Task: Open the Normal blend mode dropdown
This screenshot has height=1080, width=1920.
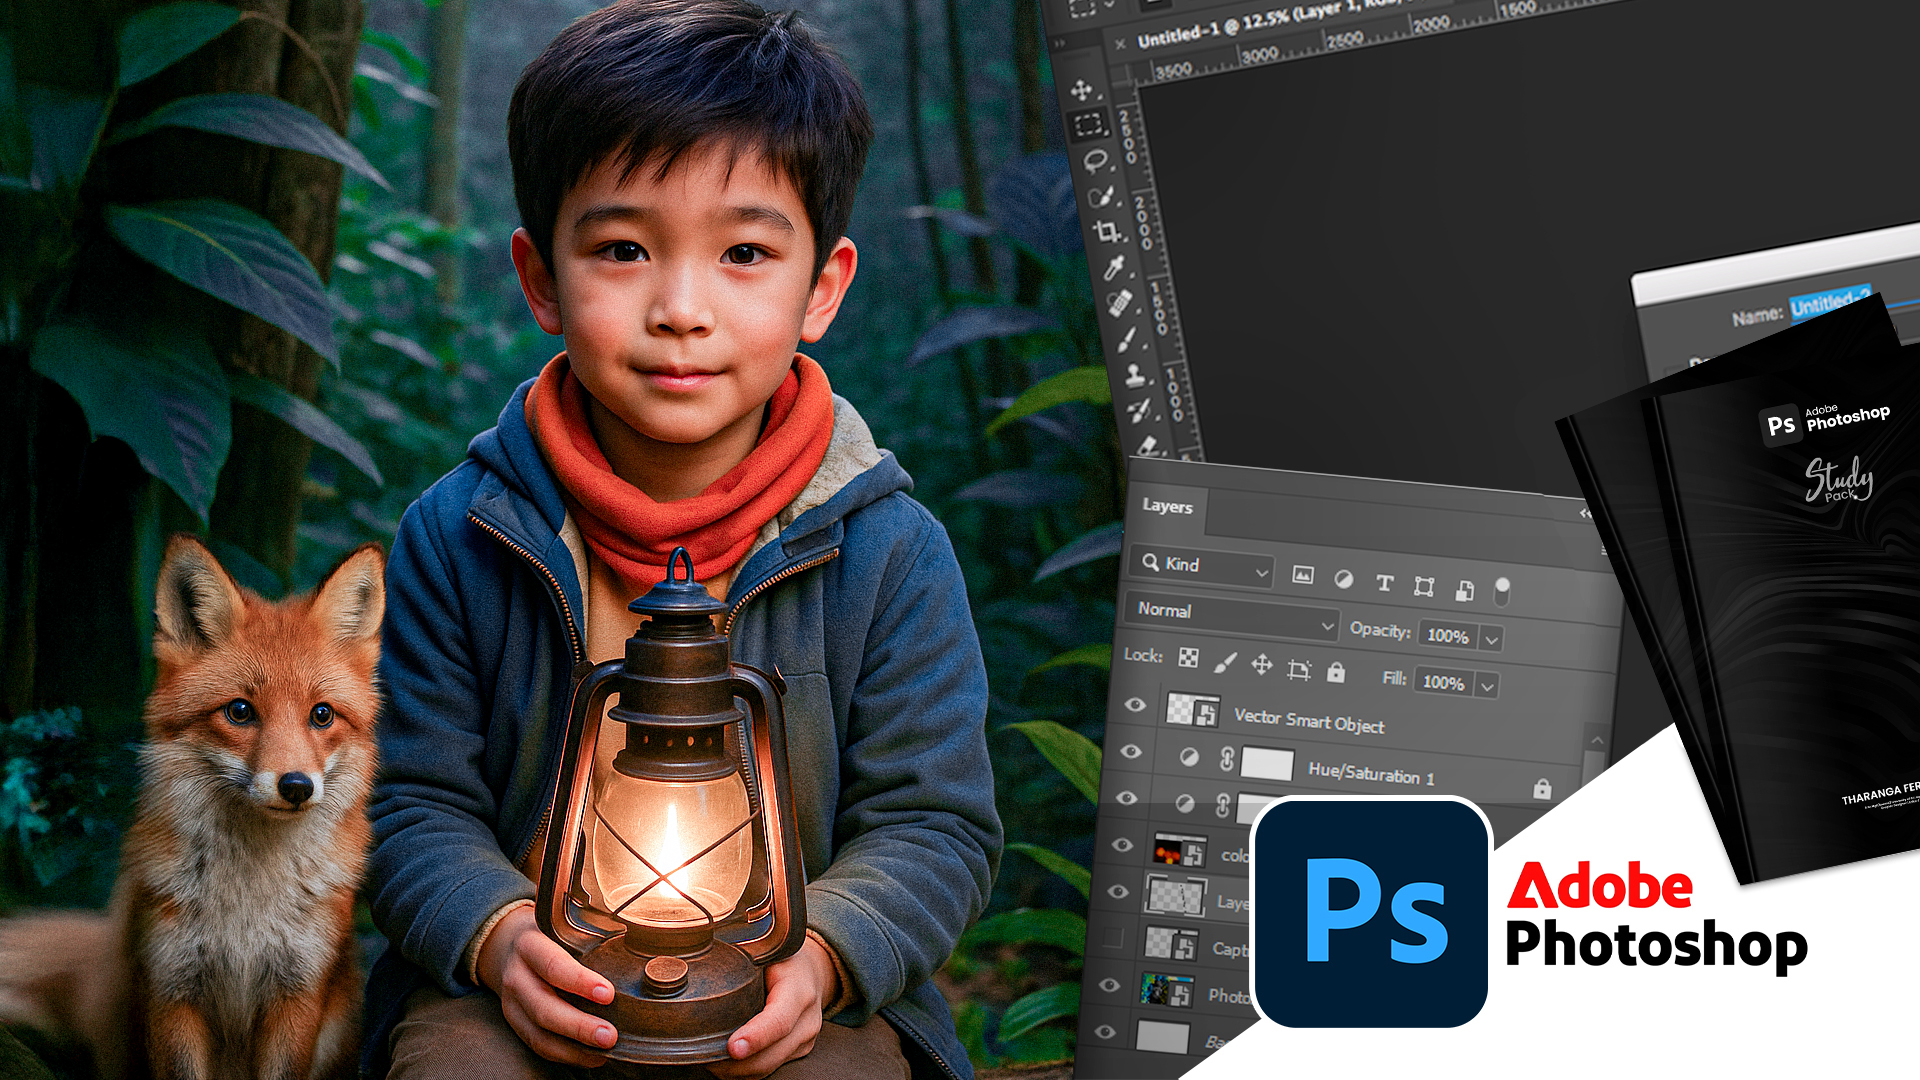Action: (1232, 617)
